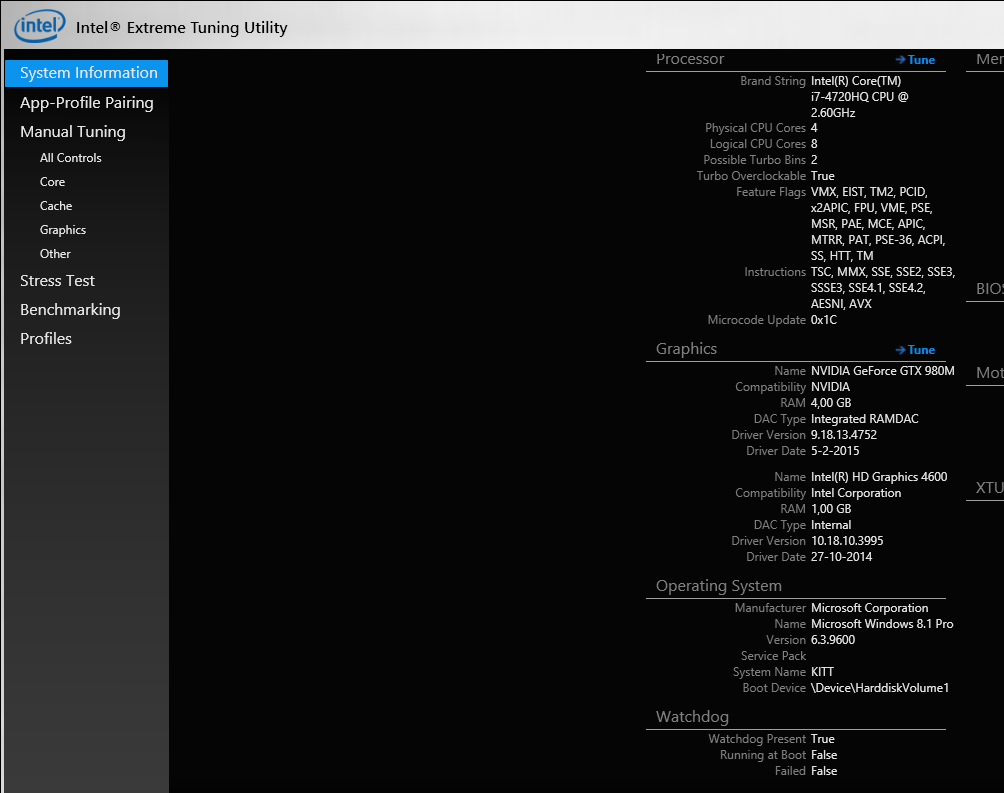Open Other tuning sub-item
The width and height of the screenshot is (1004, 793).
[55, 254]
